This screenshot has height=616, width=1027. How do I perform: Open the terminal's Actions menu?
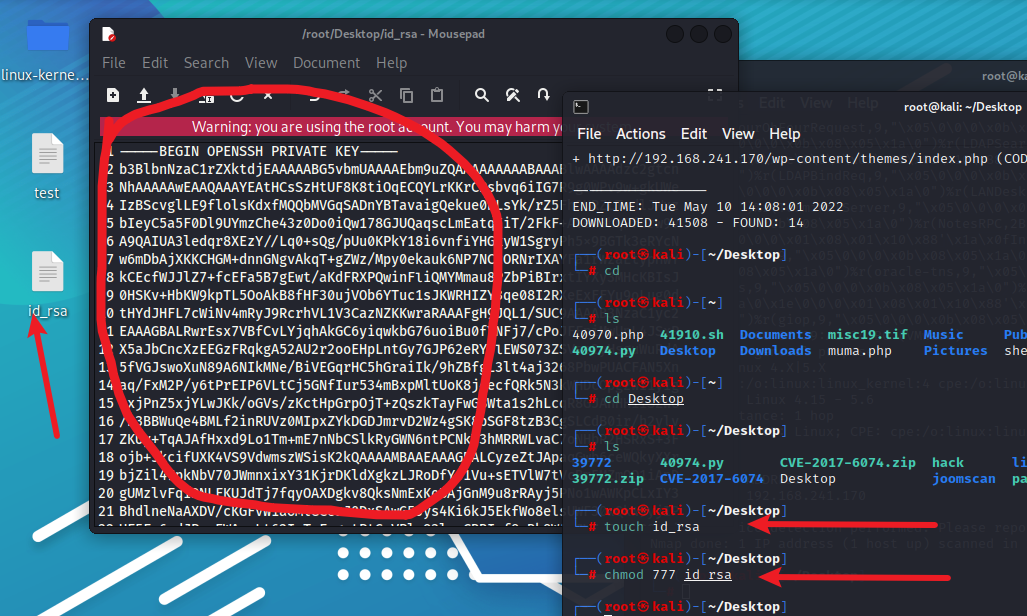pos(641,134)
